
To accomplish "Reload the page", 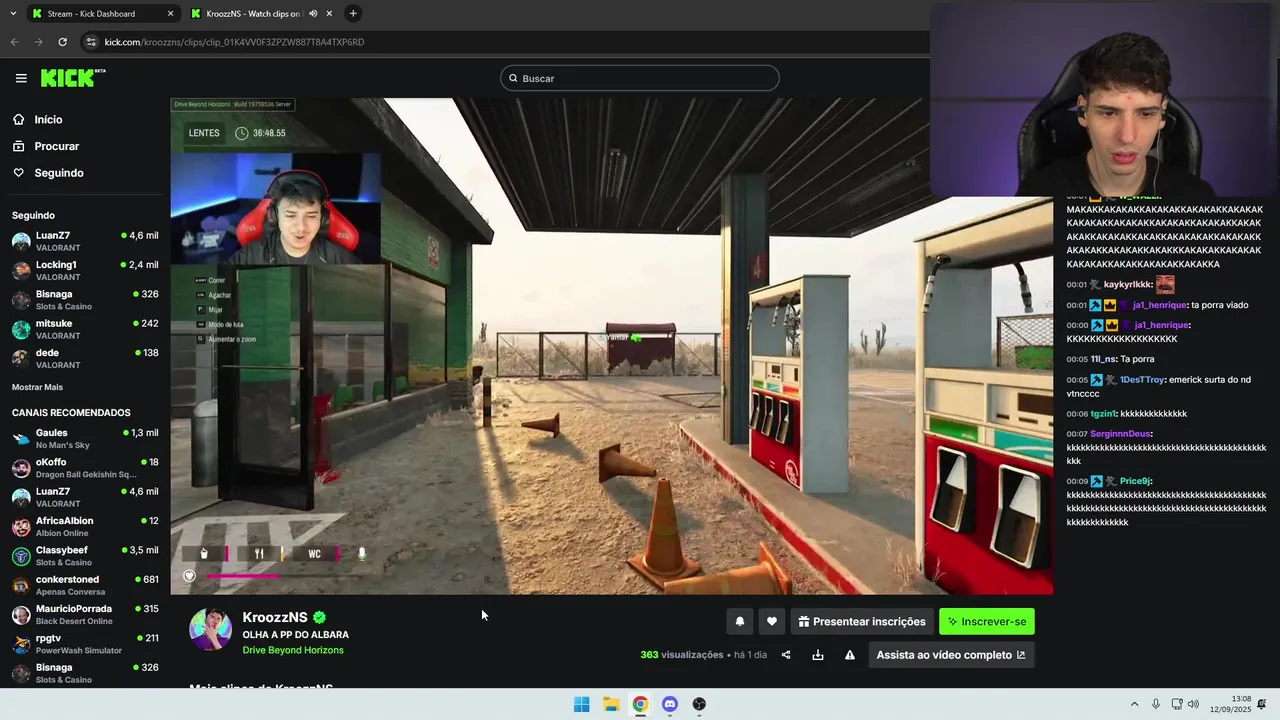I will click(x=62, y=42).
